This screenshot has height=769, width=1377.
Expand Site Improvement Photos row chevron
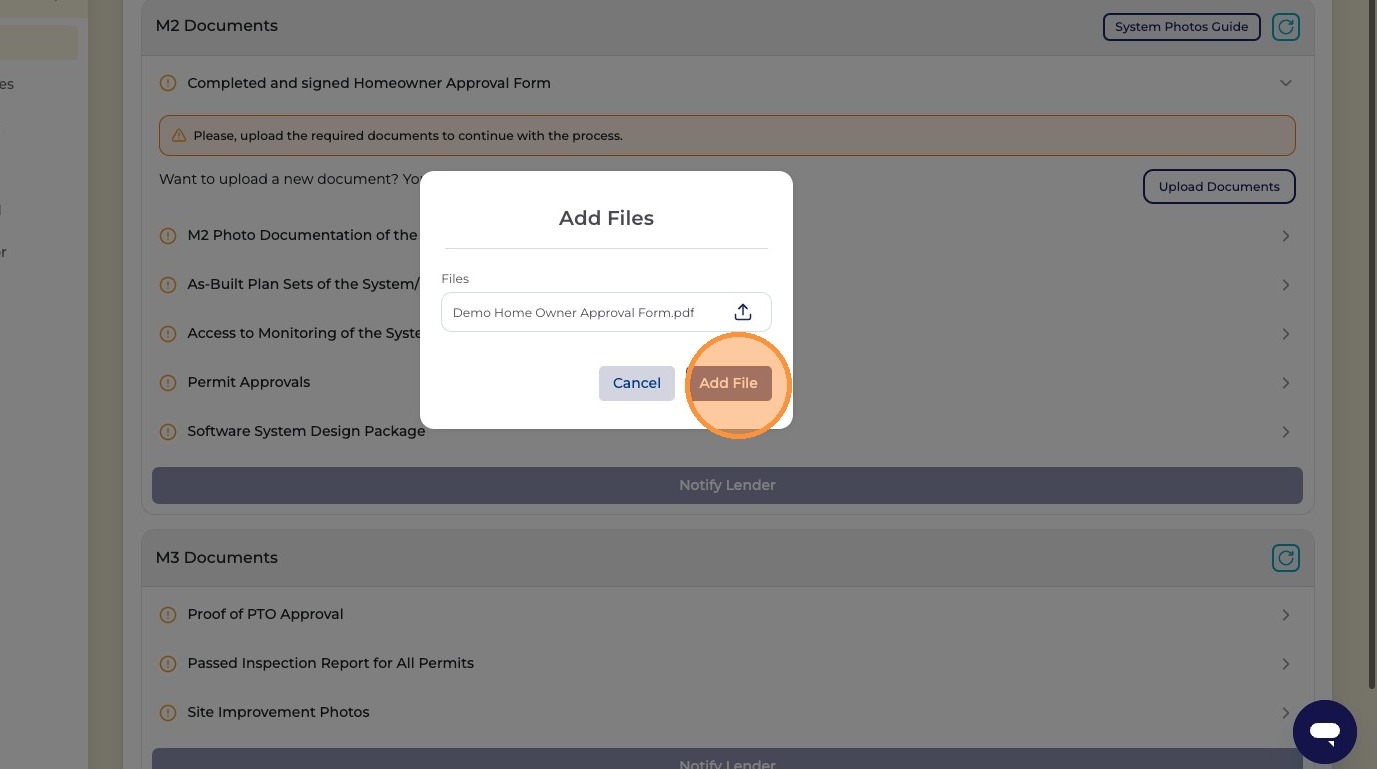pyautogui.click(x=1286, y=713)
